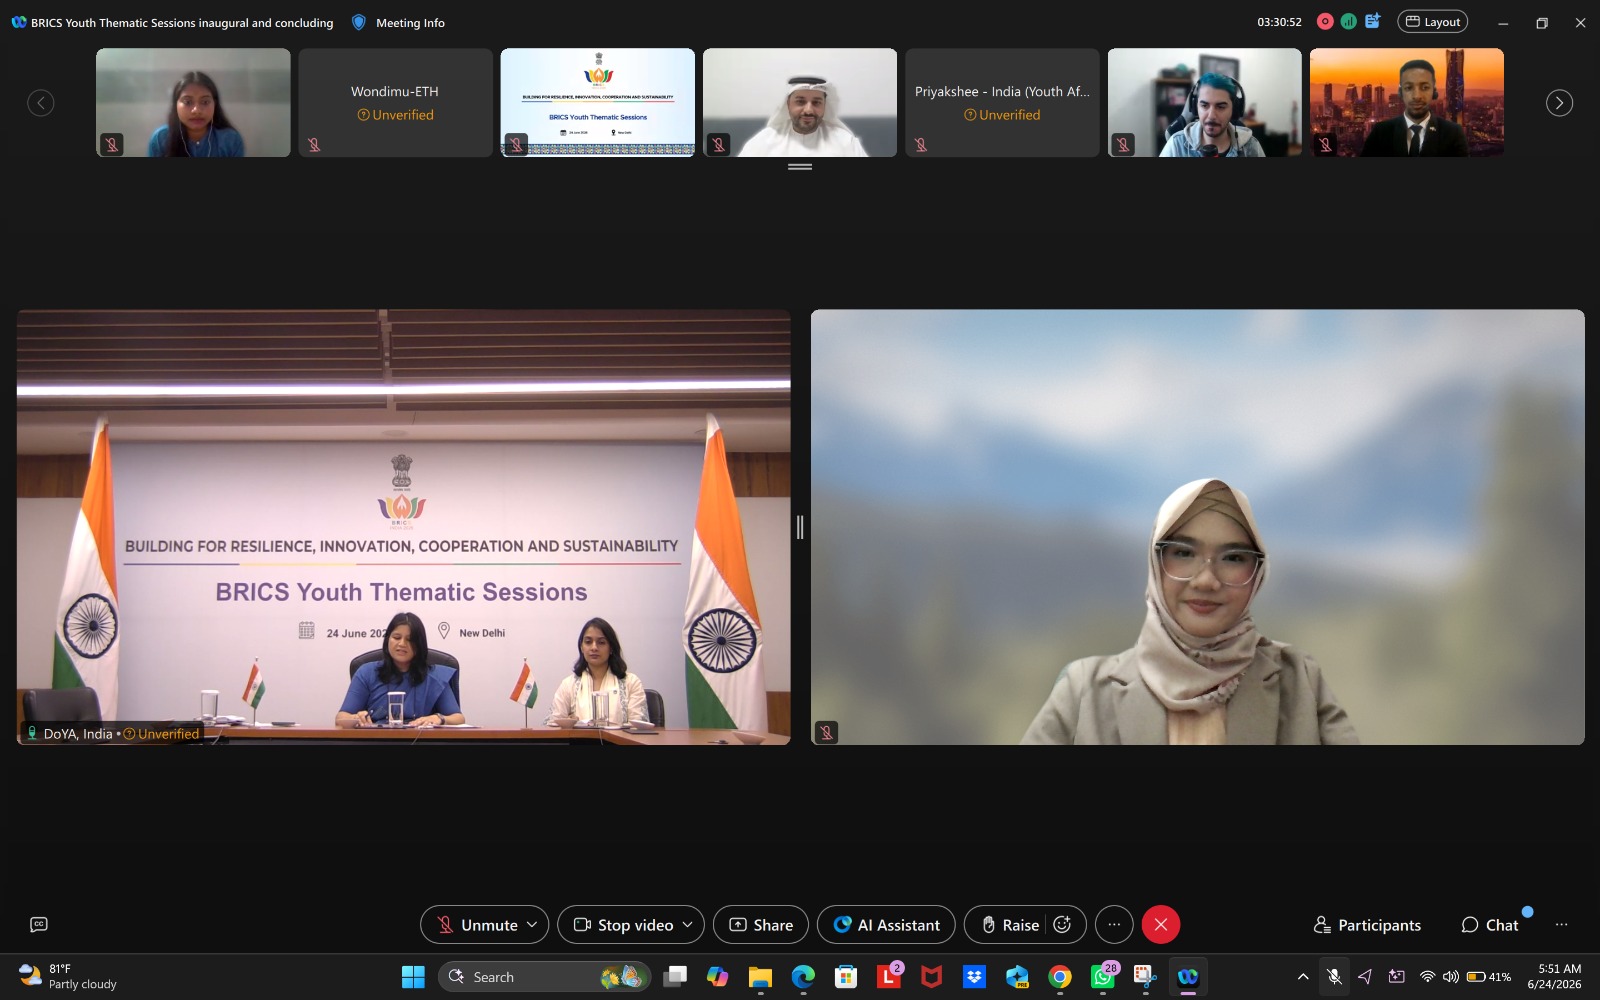Click the muted mic icon on the hijab woman's video
Screen dimensions: 1600x1000
(x=826, y=732)
